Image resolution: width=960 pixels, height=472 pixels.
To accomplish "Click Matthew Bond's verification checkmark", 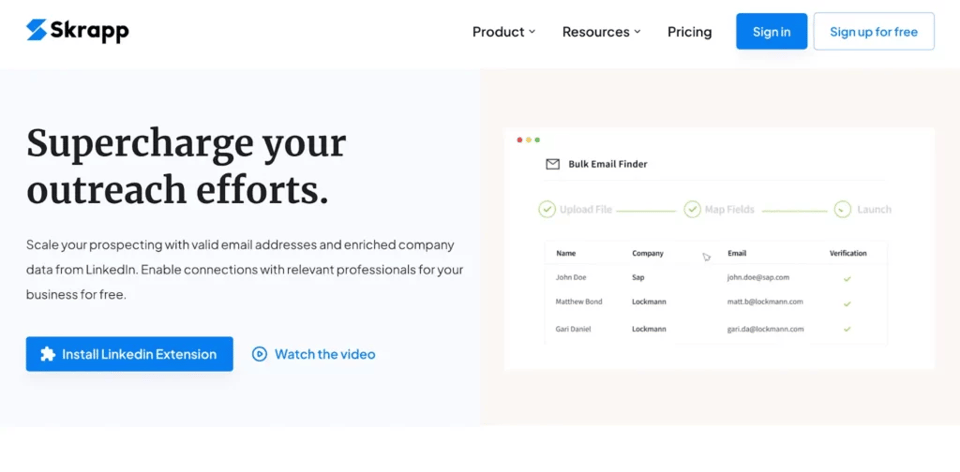I will [847, 304].
